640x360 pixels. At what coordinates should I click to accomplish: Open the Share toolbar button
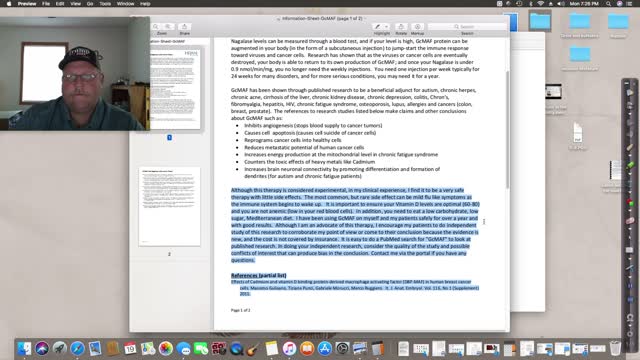coord(184,27)
